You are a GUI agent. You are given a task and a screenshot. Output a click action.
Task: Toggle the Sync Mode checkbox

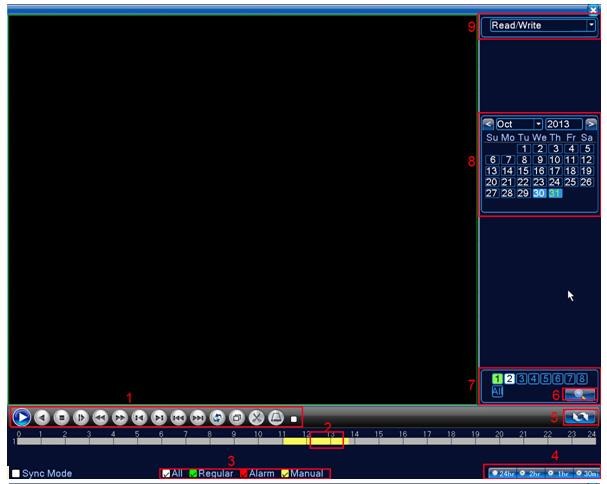click(x=16, y=472)
